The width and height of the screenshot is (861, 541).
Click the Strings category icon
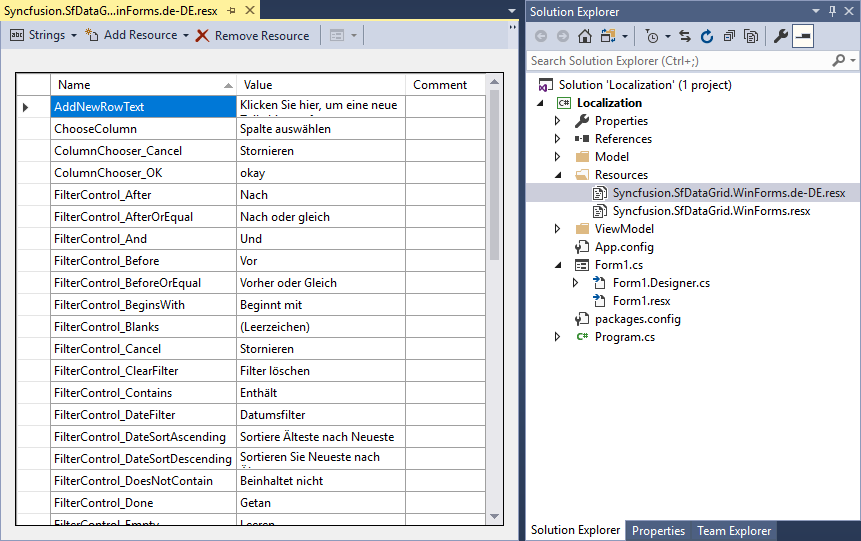pos(17,35)
